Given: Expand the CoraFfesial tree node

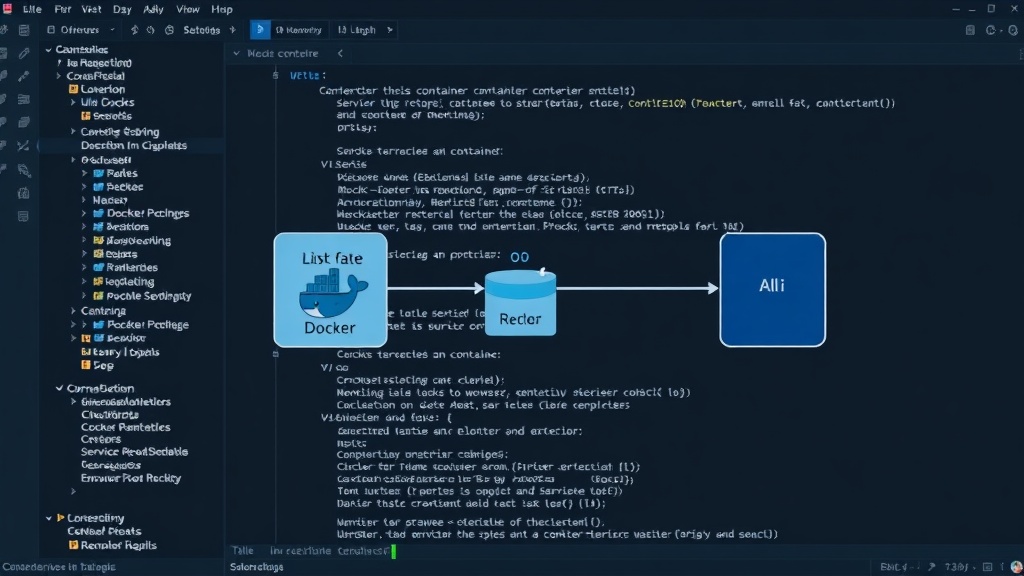Looking at the screenshot, I should click(x=59, y=76).
